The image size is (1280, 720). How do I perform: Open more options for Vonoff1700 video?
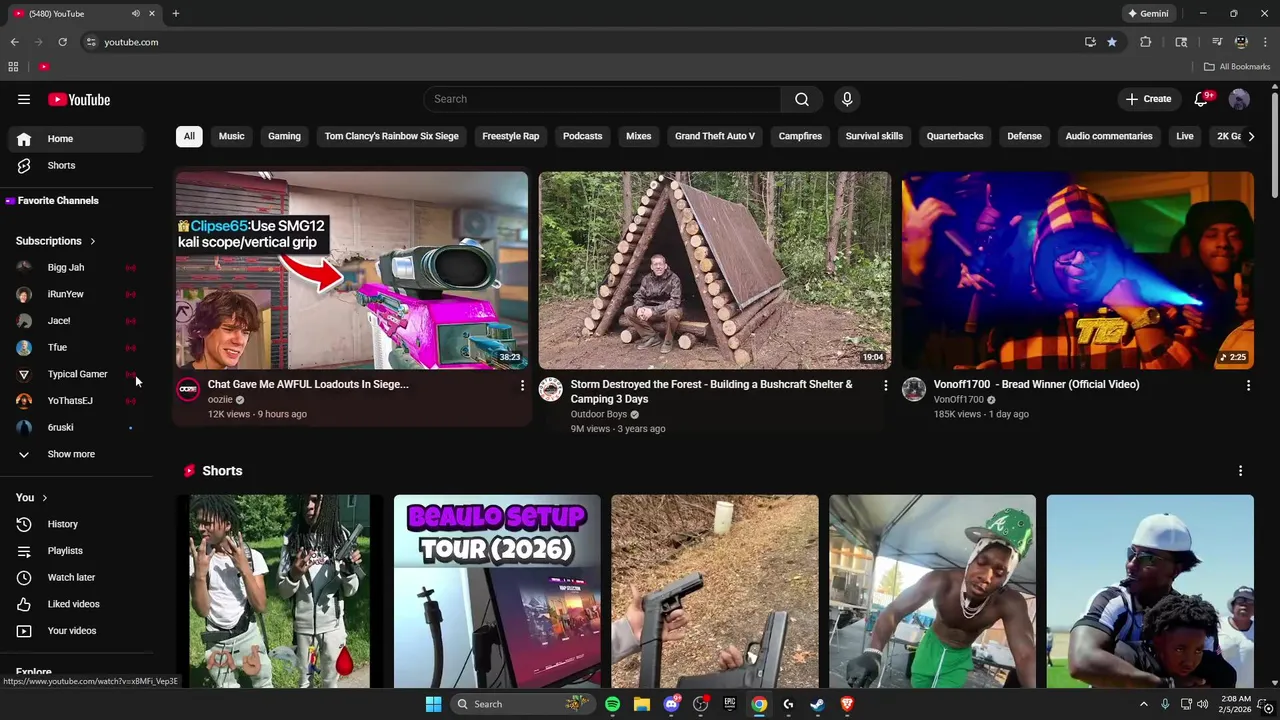1248,385
